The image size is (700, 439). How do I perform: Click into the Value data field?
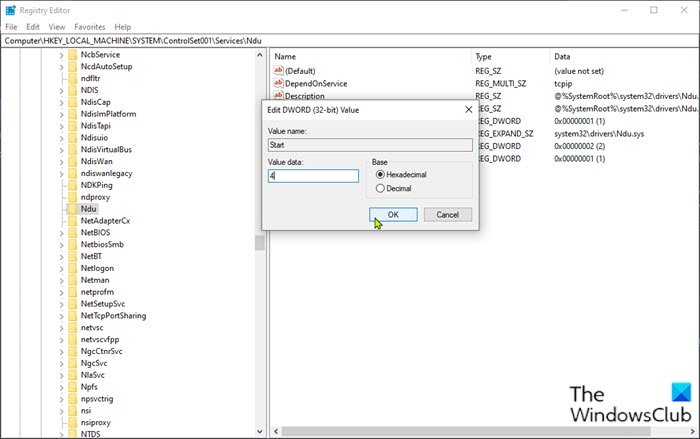(313, 176)
